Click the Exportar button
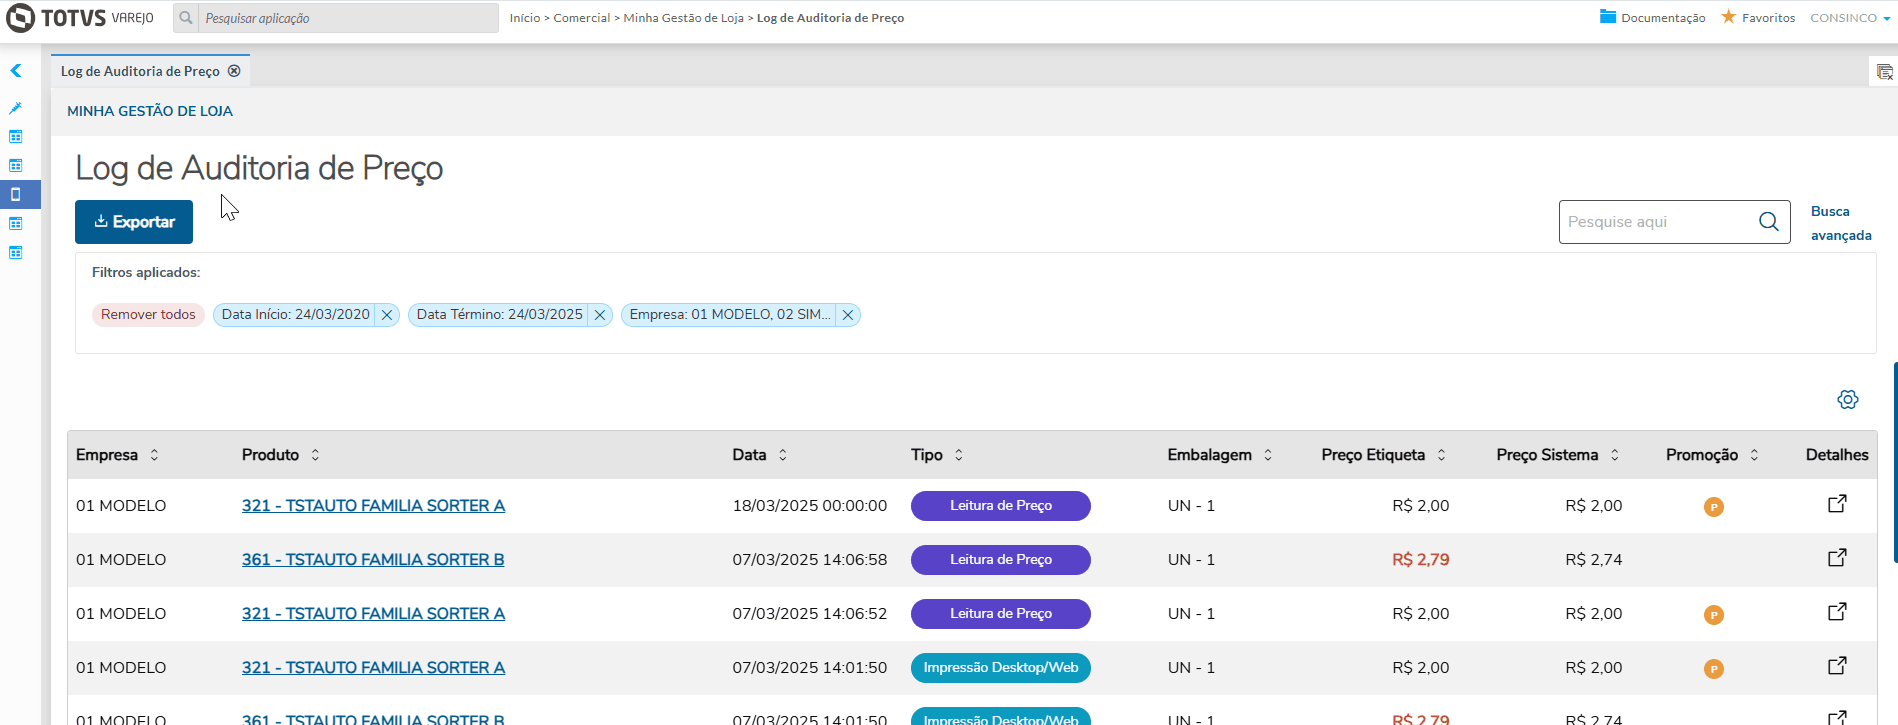This screenshot has height=725, width=1898. pyautogui.click(x=134, y=222)
